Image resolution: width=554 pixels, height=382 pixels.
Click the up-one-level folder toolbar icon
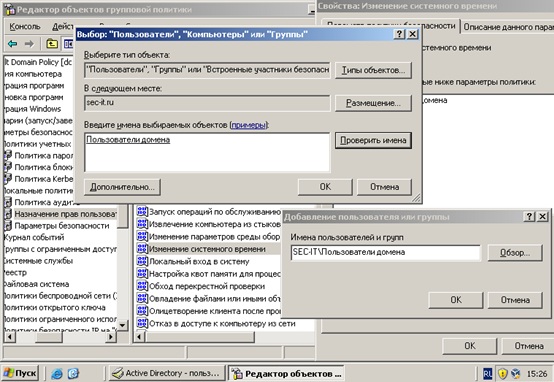pyautogui.click(x=52, y=44)
